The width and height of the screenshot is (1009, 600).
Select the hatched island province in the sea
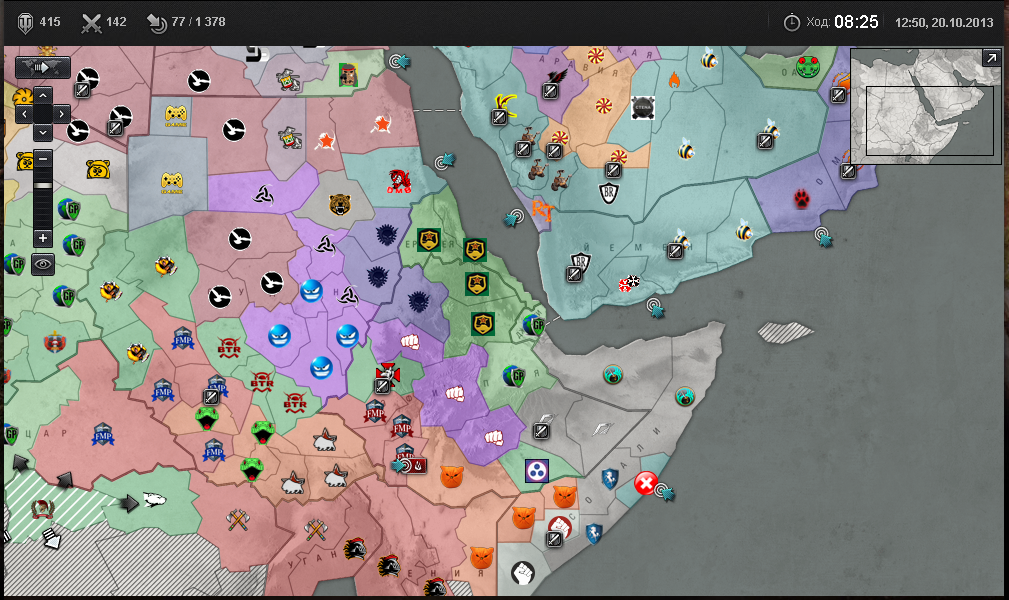pos(785,332)
